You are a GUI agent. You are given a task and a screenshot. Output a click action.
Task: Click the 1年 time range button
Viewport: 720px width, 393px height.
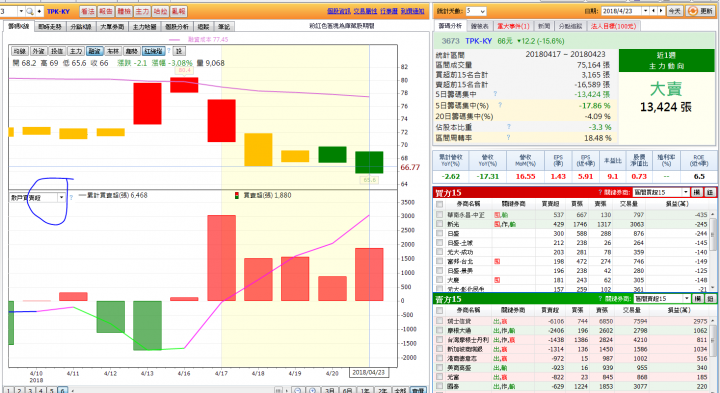pos(365,390)
